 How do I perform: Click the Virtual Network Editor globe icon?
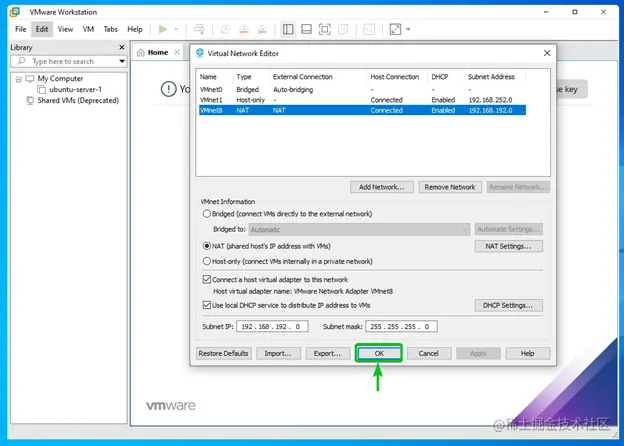200,53
